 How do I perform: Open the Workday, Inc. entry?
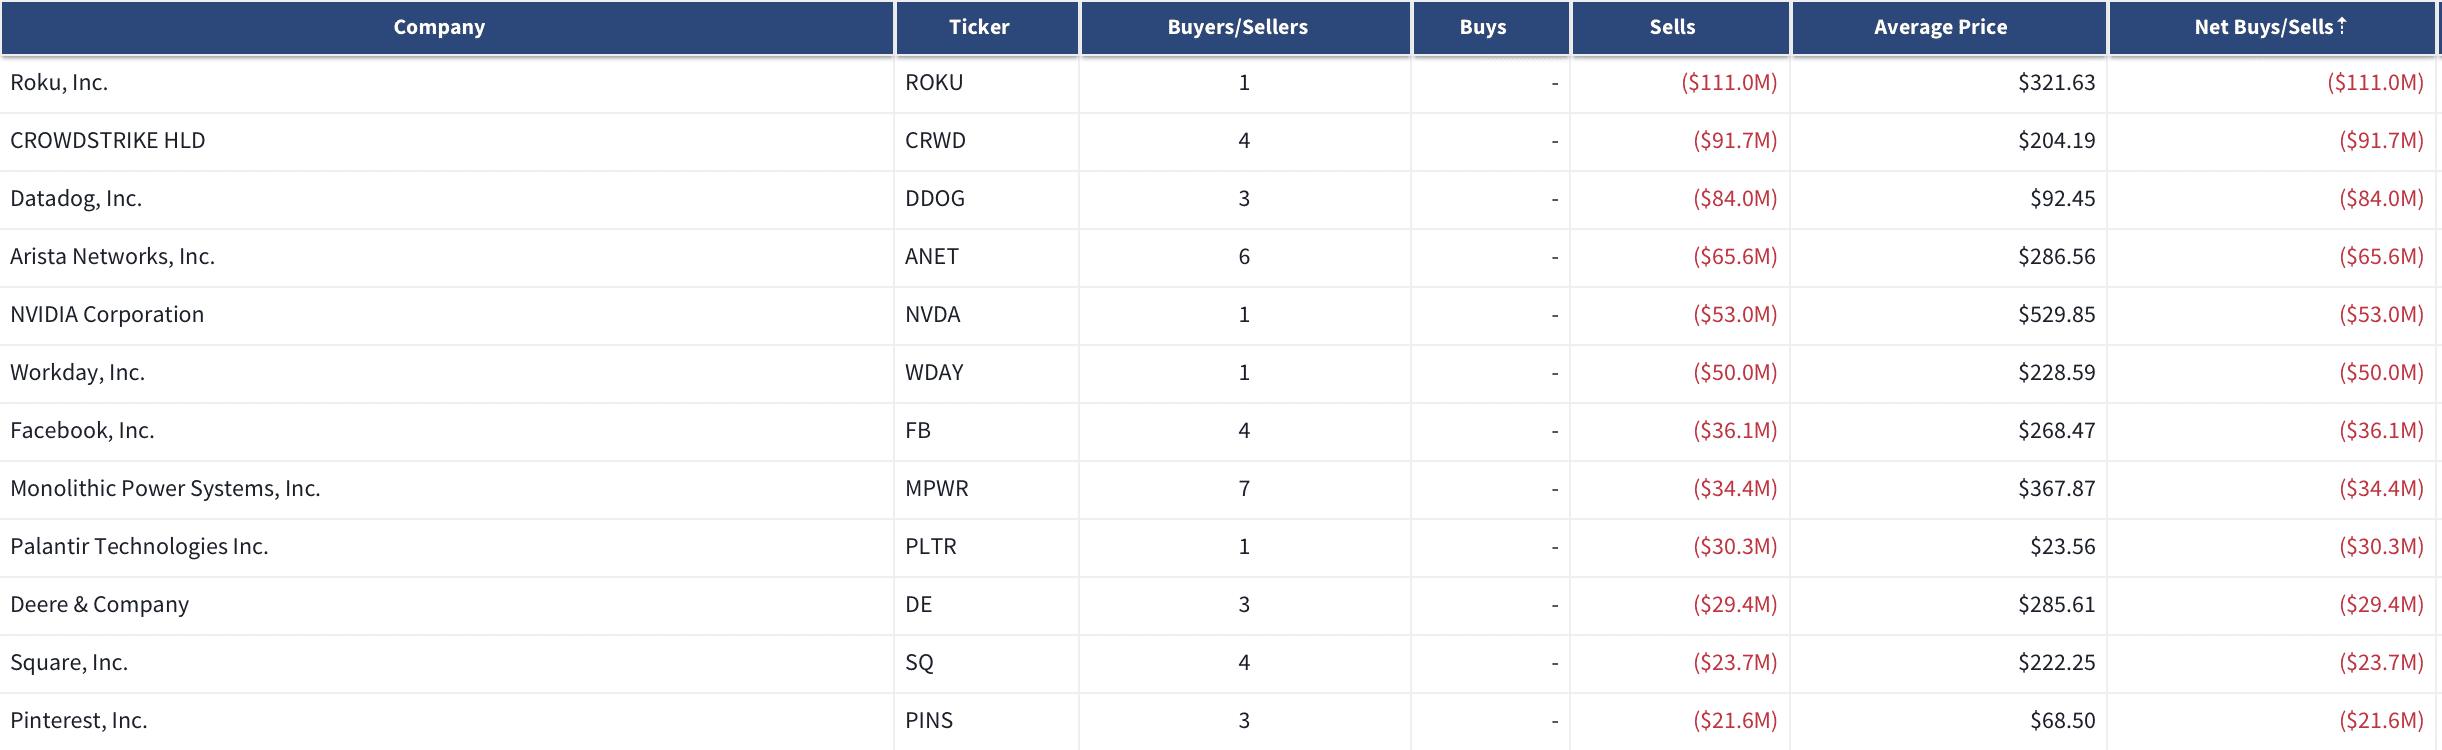77,373
